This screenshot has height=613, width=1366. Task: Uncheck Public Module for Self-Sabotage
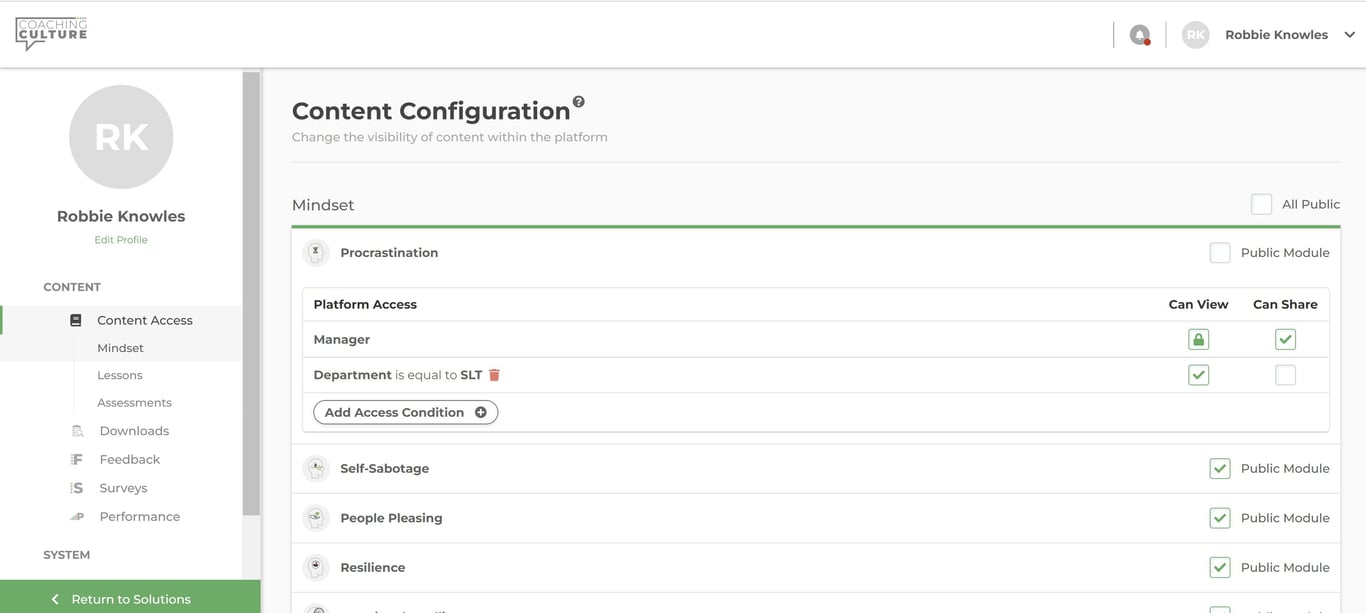1219,468
